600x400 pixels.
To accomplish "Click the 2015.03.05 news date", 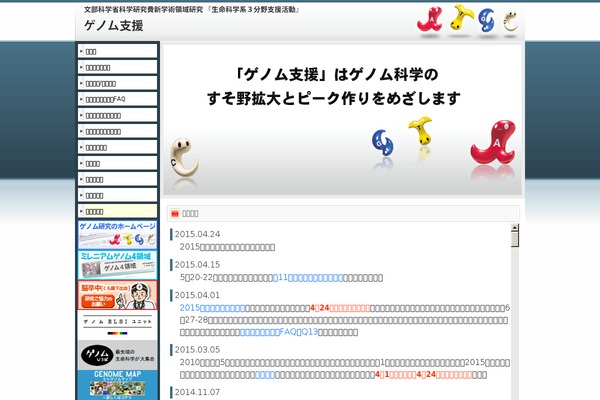I will (x=197, y=350).
